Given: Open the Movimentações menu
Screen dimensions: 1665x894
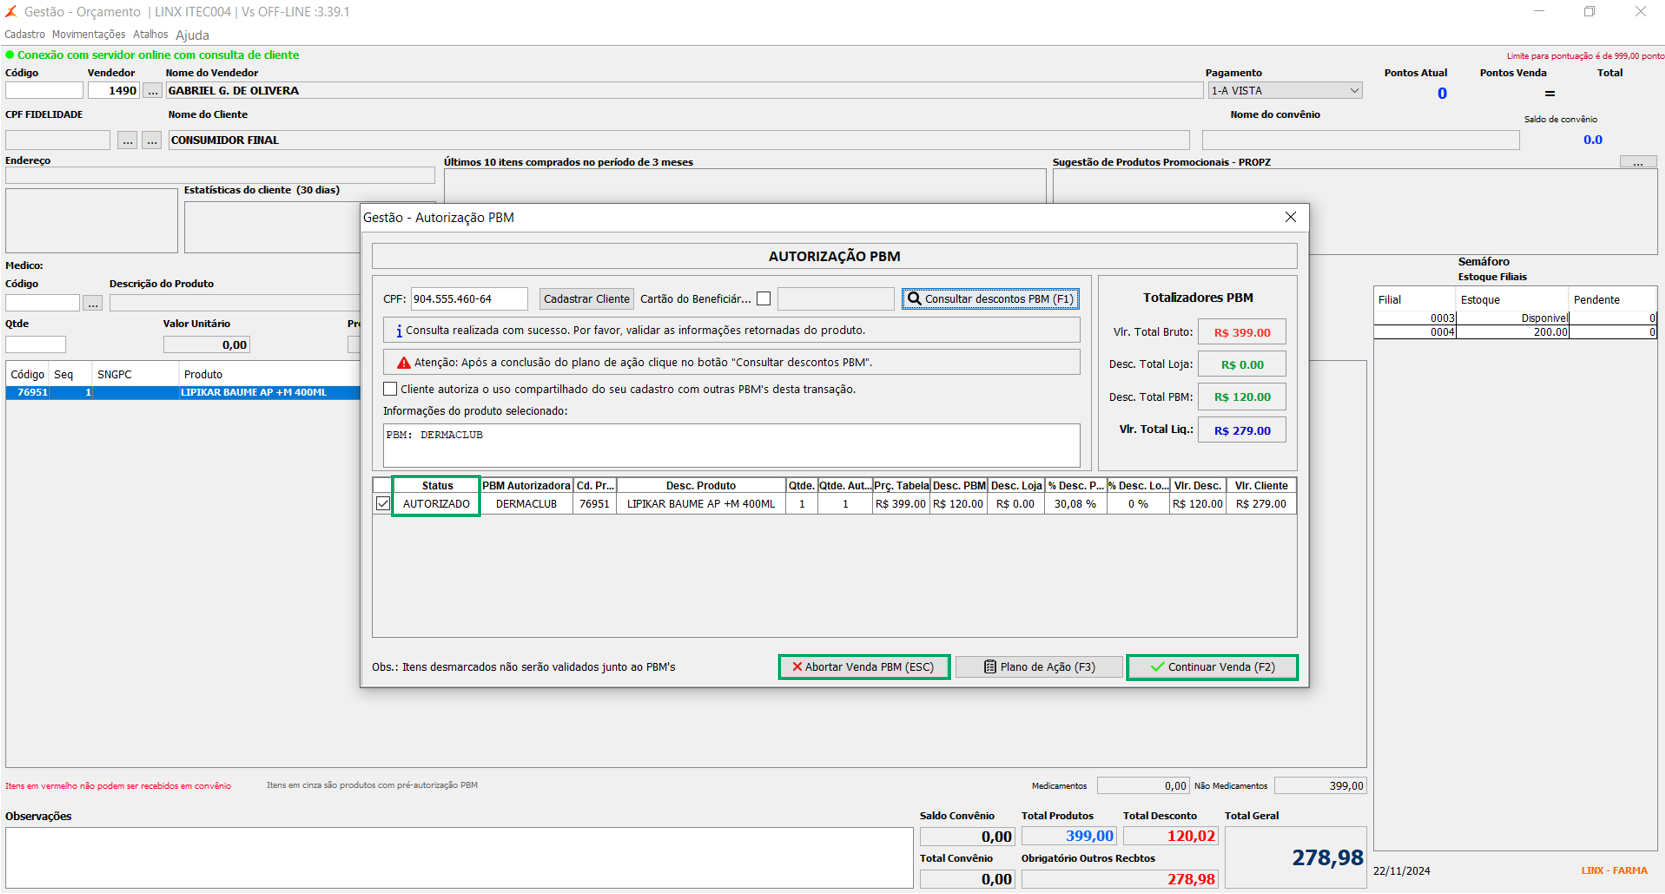Looking at the screenshot, I should tap(89, 35).
